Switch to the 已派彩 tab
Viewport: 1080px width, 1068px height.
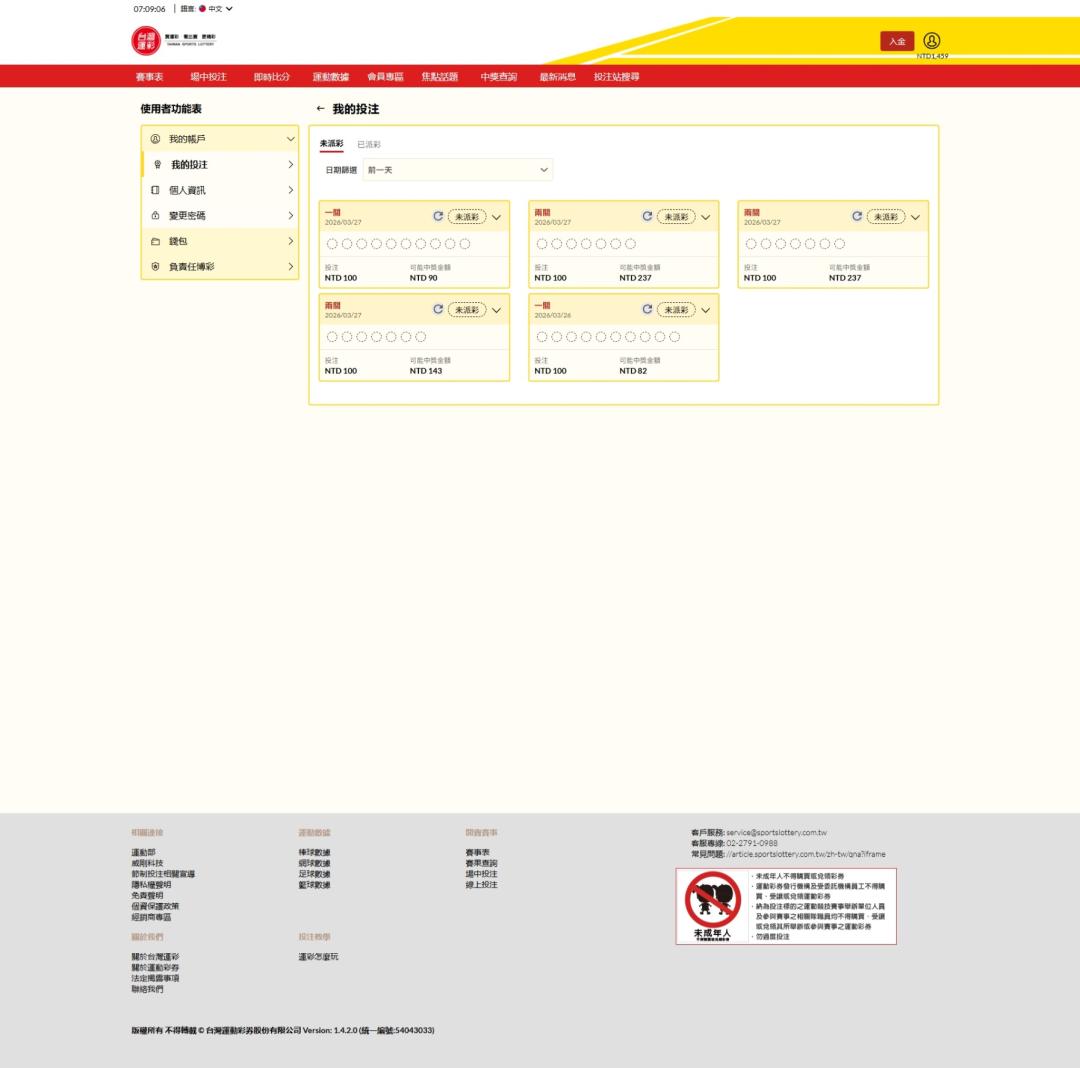(368, 145)
